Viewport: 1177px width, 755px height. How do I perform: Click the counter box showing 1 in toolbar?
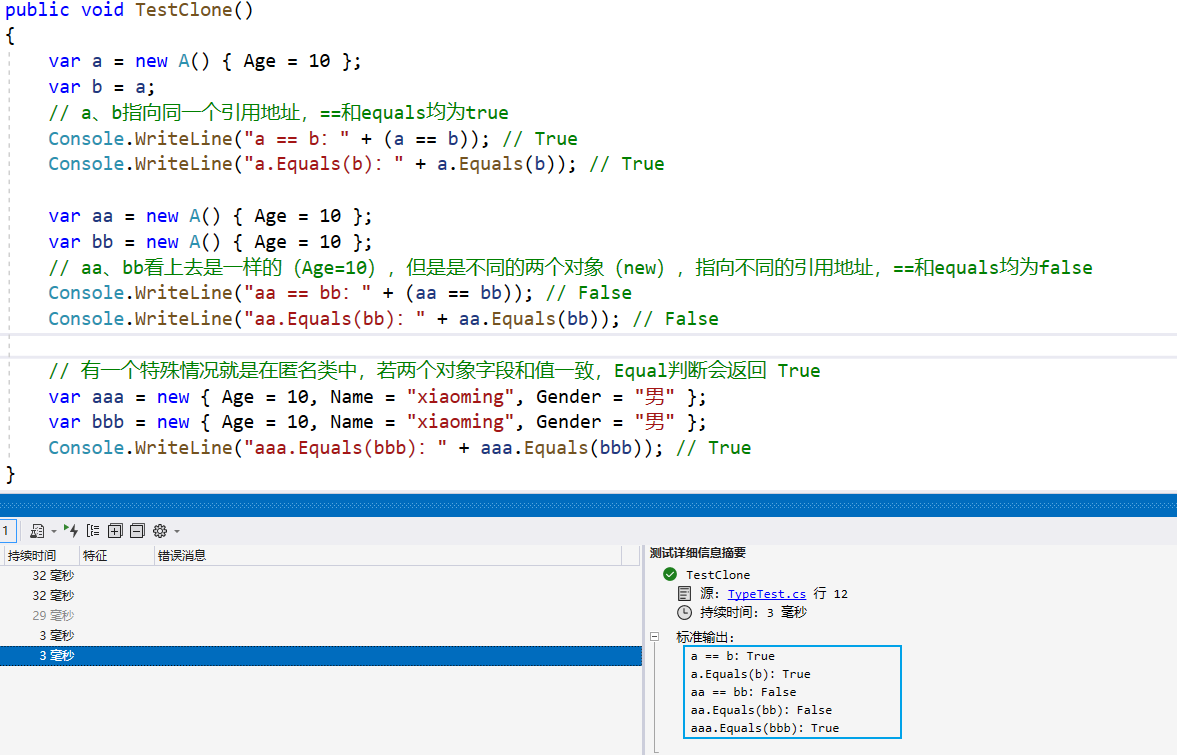tap(6, 531)
